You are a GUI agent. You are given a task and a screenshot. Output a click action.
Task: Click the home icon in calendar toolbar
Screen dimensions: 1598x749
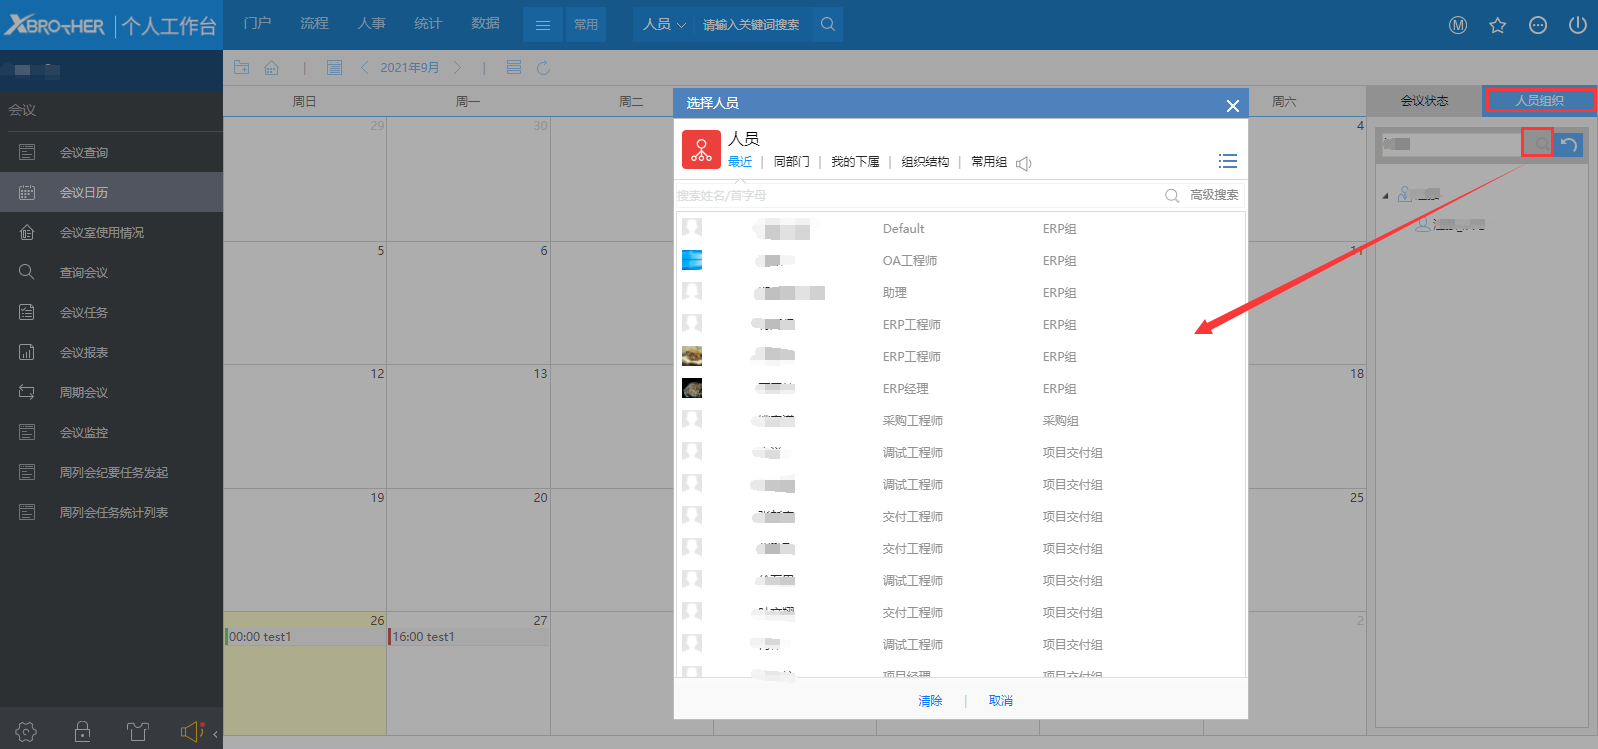pos(271,68)
